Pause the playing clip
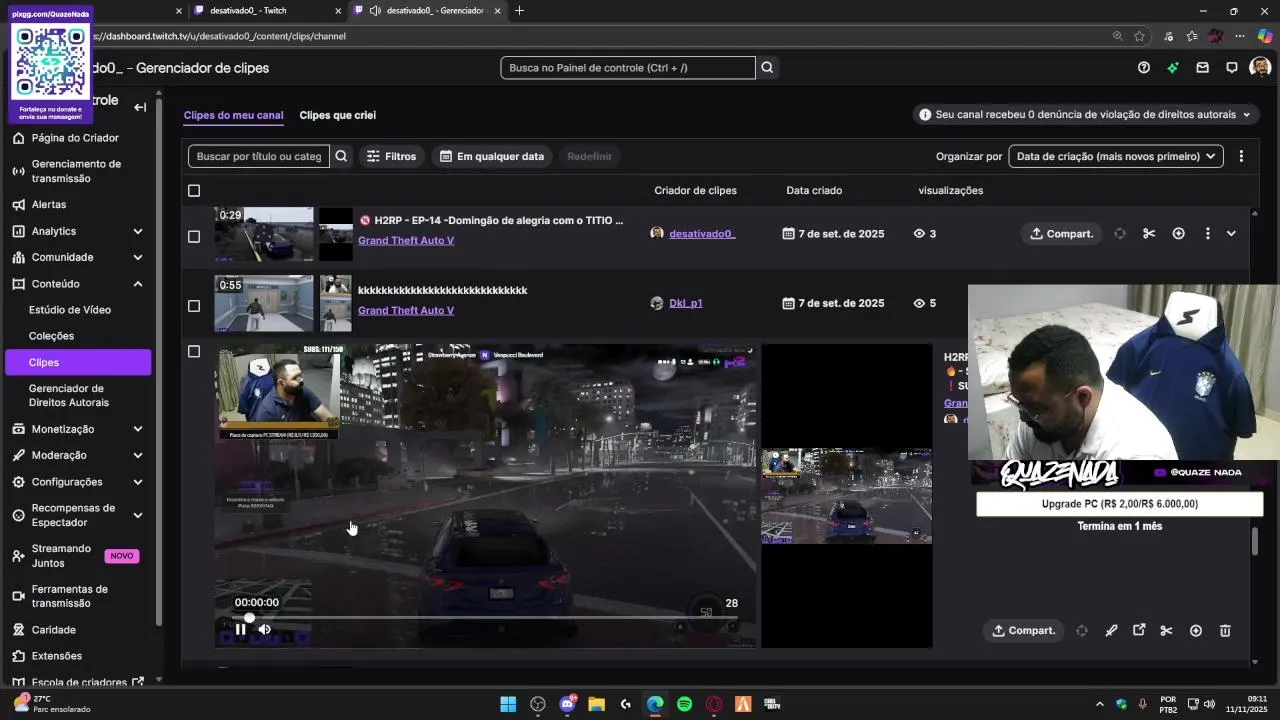Screen dimensions: 1280x720 tap(240, 629)
